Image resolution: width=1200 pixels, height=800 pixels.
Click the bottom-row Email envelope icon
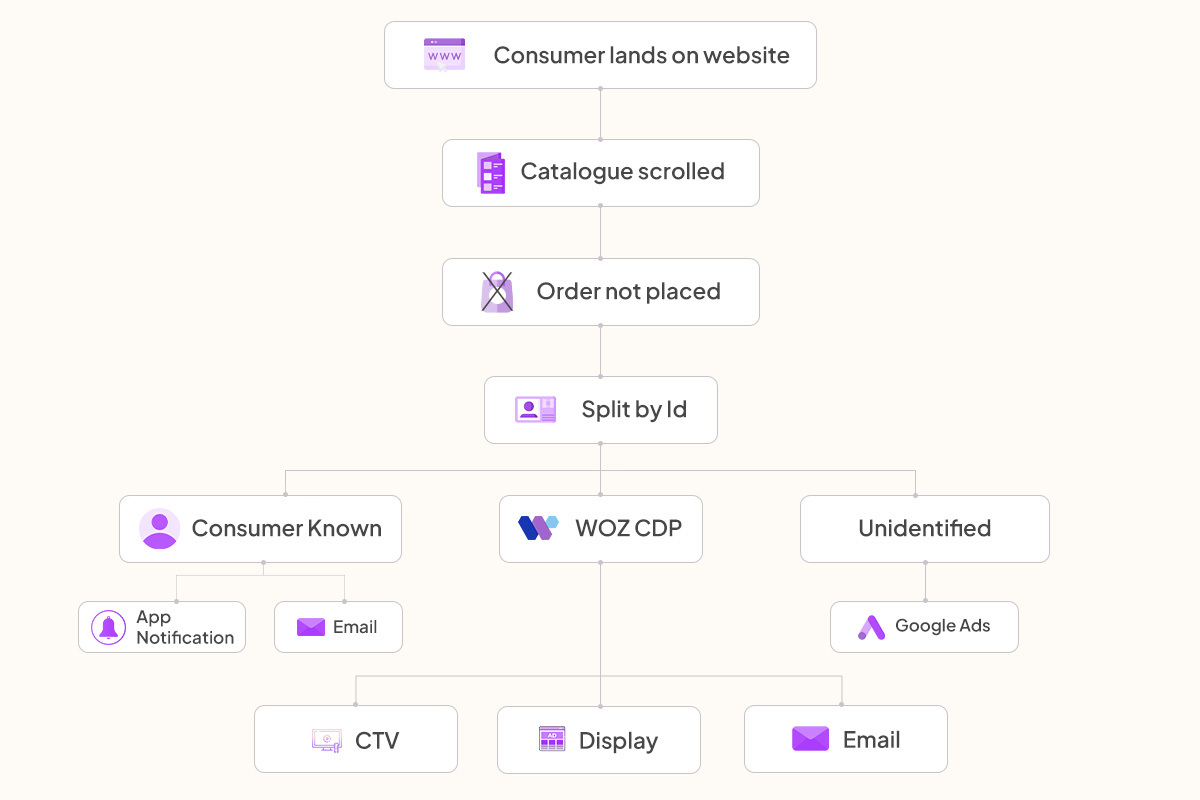810,739
